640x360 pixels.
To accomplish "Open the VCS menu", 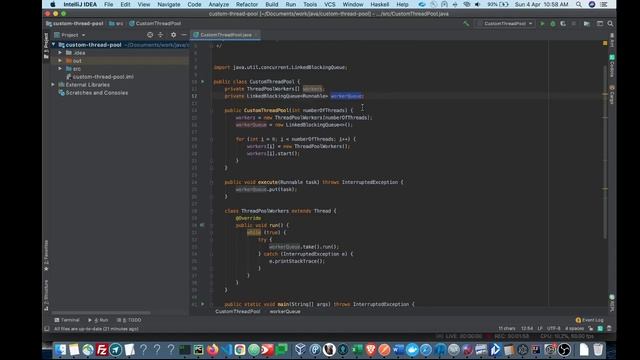I will click(329, 4).
